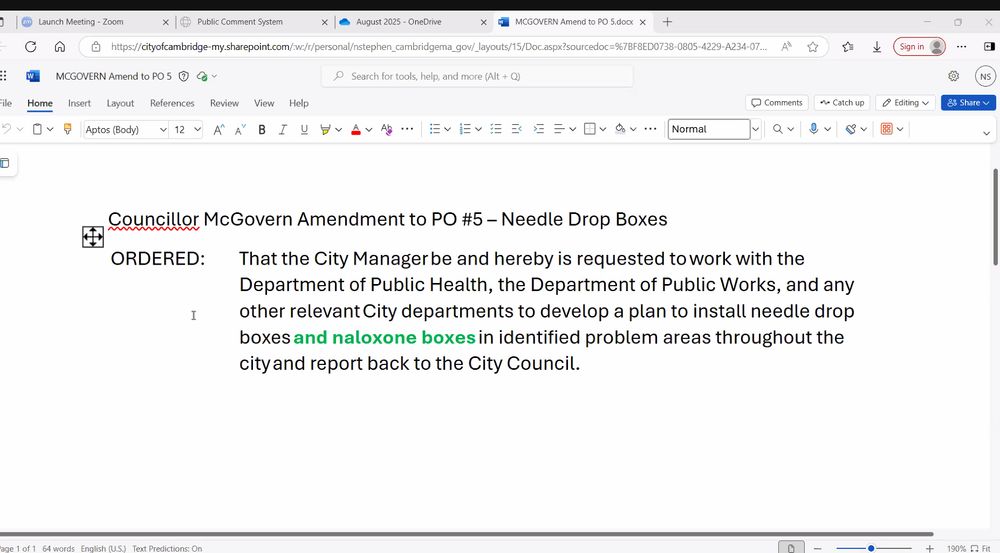
Task: Click the browser Sign in button
Action: click(x=919, y=47)
